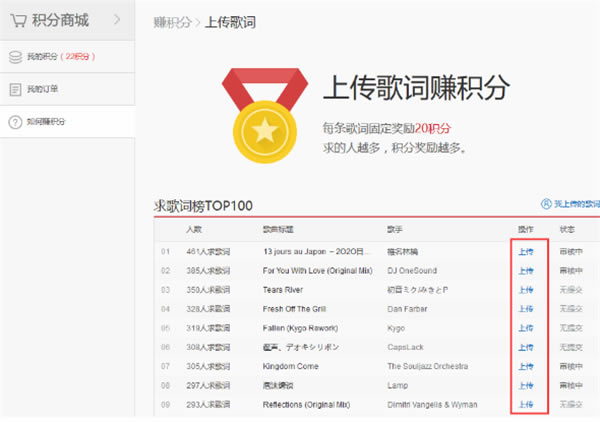Click the status of the DJ OneSound row
600x422 pixels.
(571, 271)
